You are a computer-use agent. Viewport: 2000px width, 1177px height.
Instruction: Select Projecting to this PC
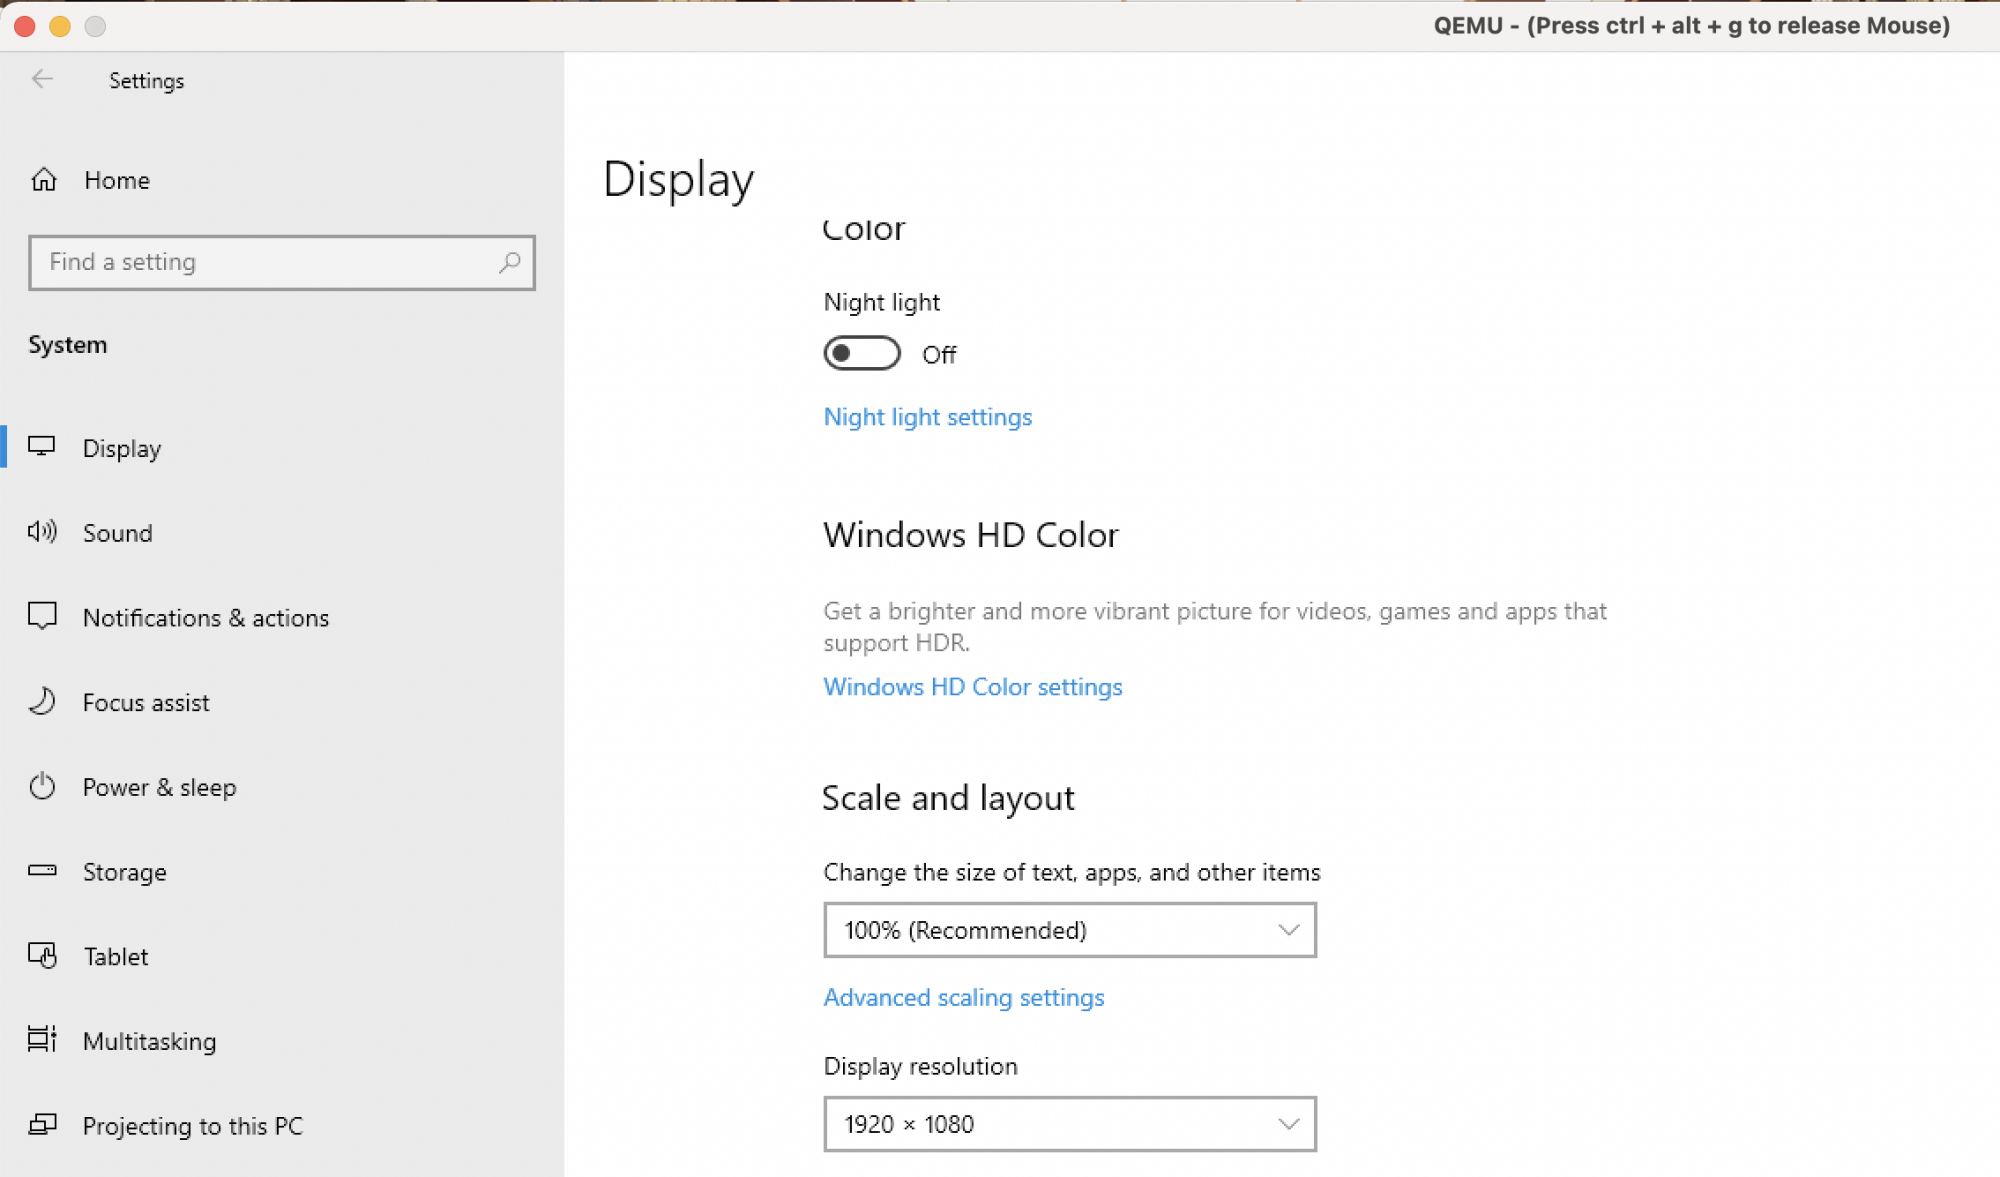pos(192,1126)
